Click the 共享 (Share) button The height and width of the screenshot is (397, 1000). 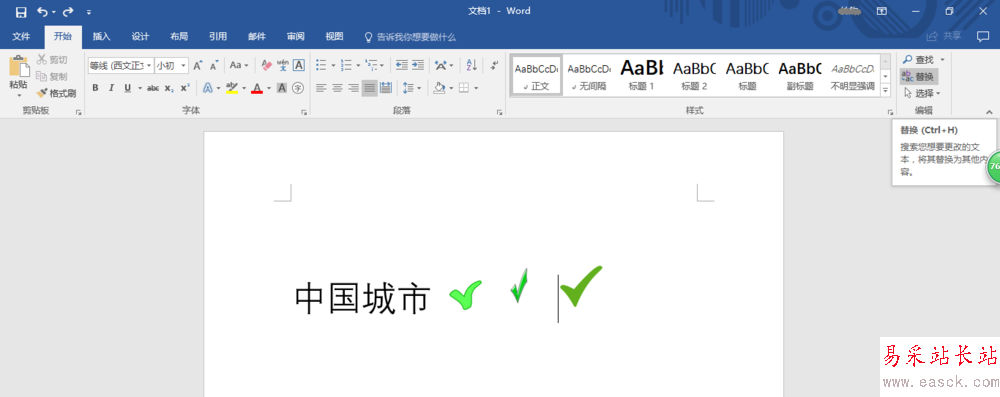tap(945, 36)
